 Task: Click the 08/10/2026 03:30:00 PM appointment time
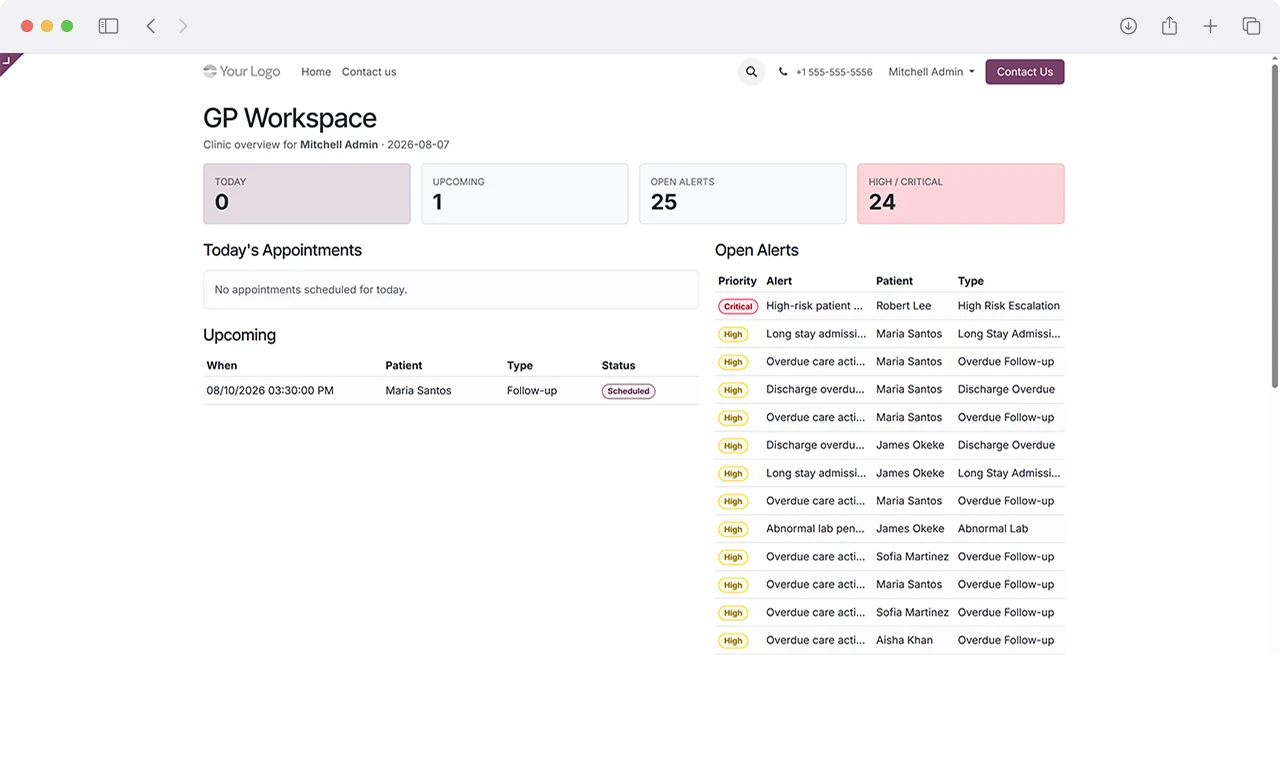[270, 391]
